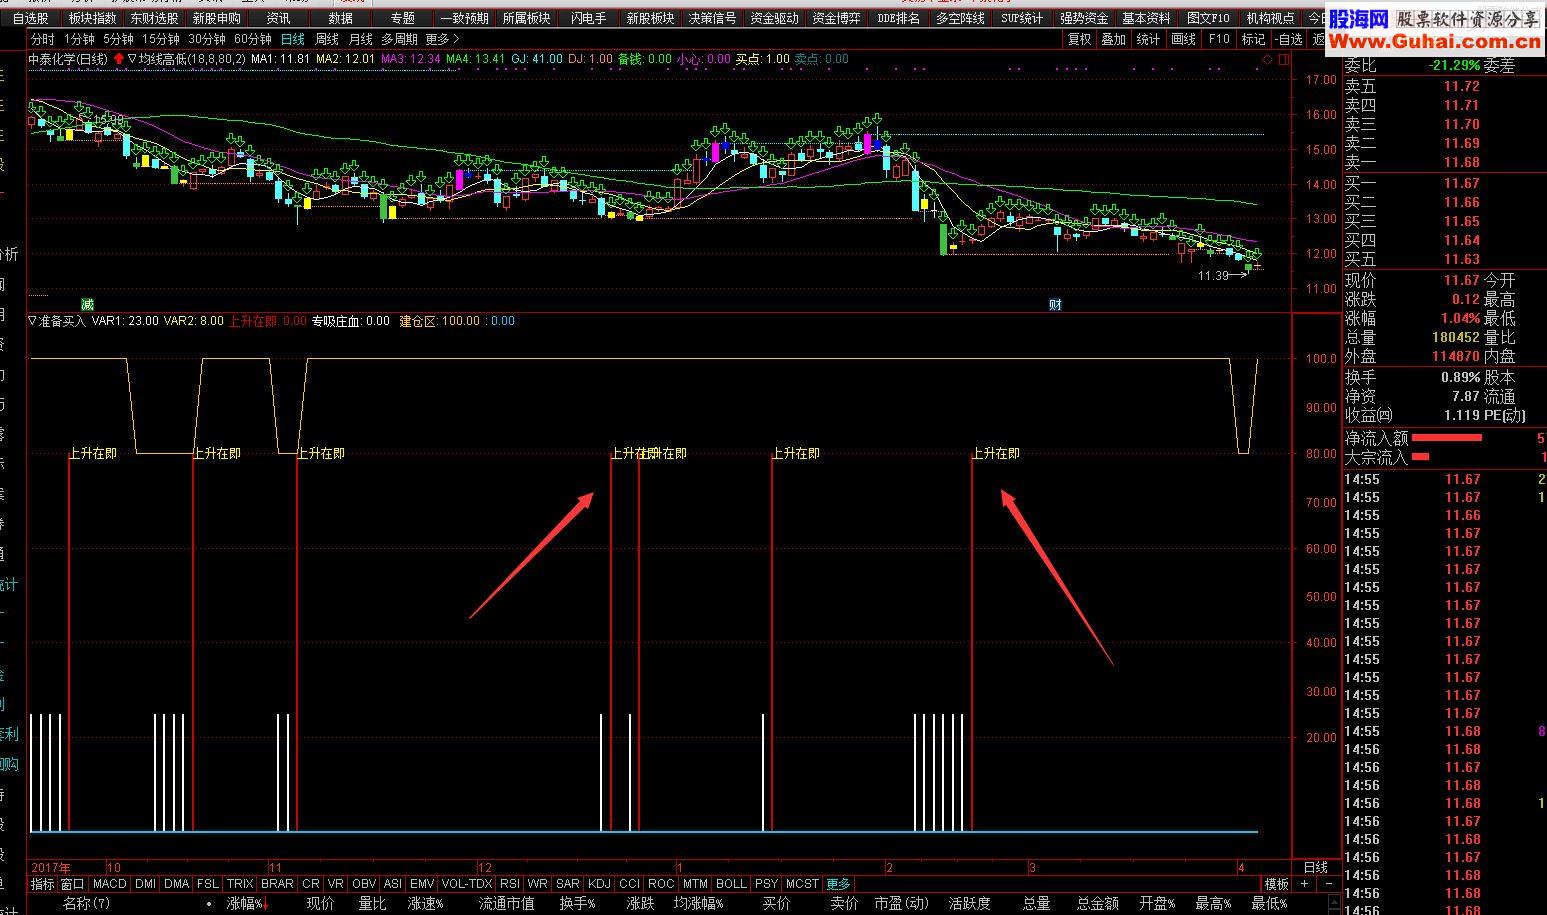The image size is (1547, 915).
Task: Select the KDJ indicator tab
Action: coord(599,884)
